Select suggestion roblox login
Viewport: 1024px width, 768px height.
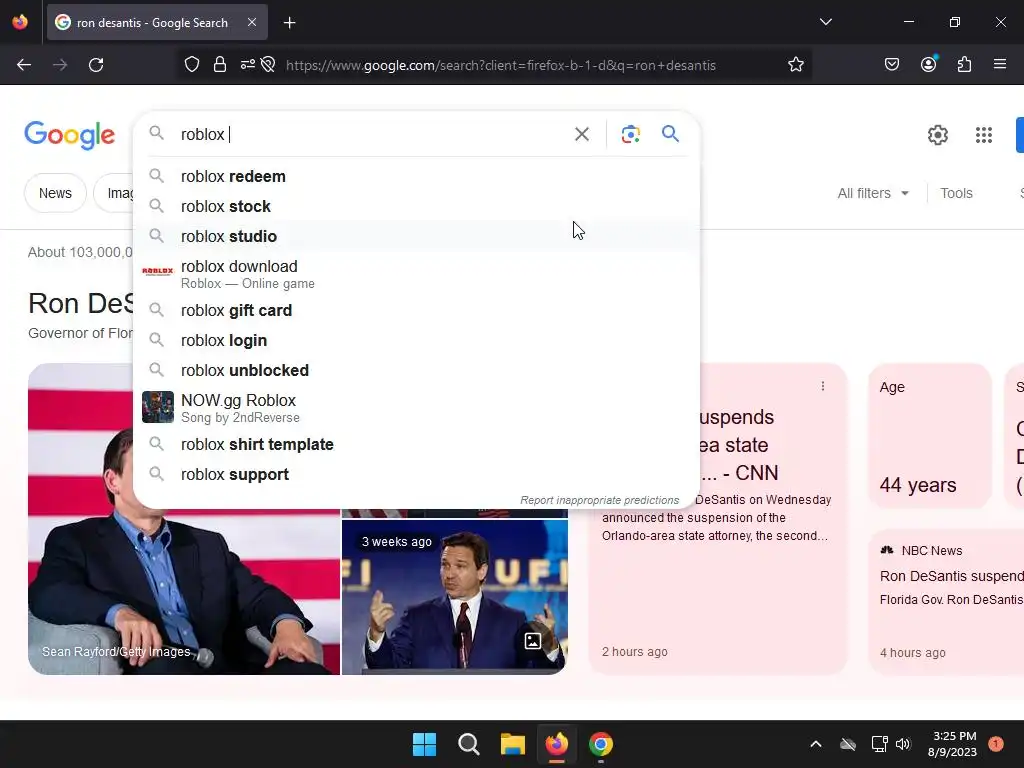[416, 340]
